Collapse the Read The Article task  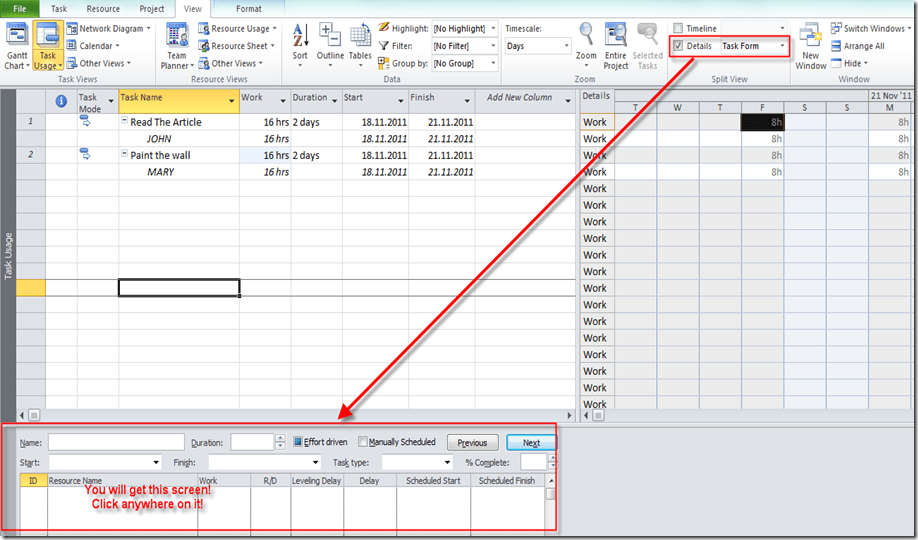click(125, 122)
